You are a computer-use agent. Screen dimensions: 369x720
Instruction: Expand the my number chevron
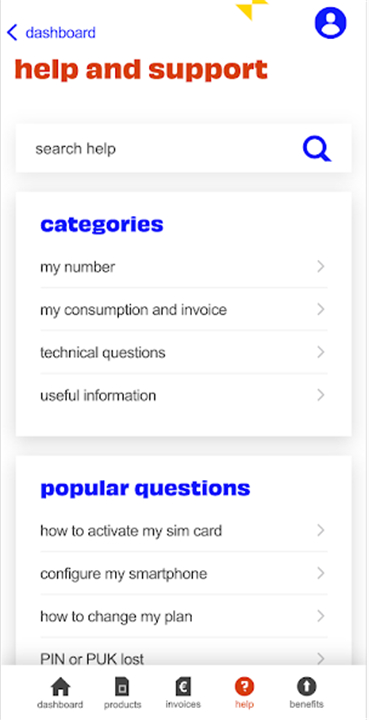(x=321, y=267)
